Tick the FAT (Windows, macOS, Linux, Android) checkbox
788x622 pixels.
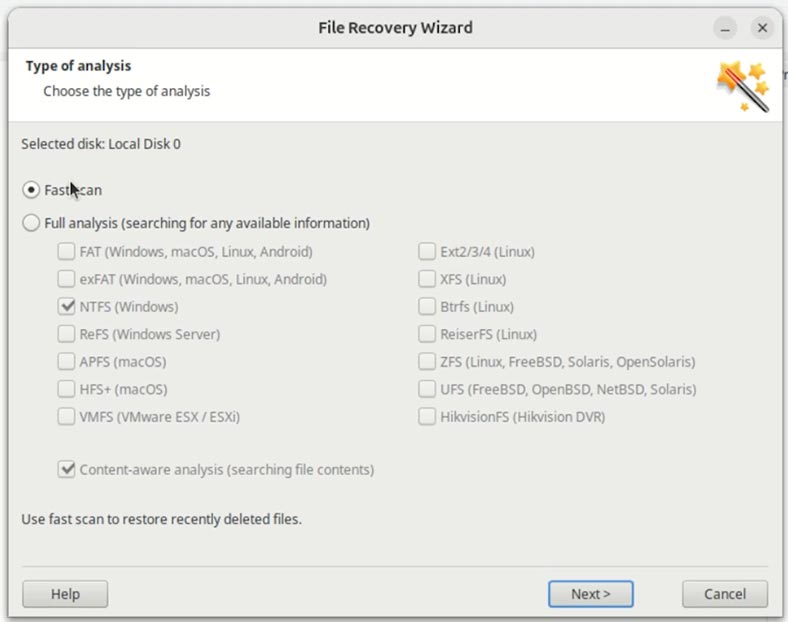pyautogui.click(x=66, y=251)
